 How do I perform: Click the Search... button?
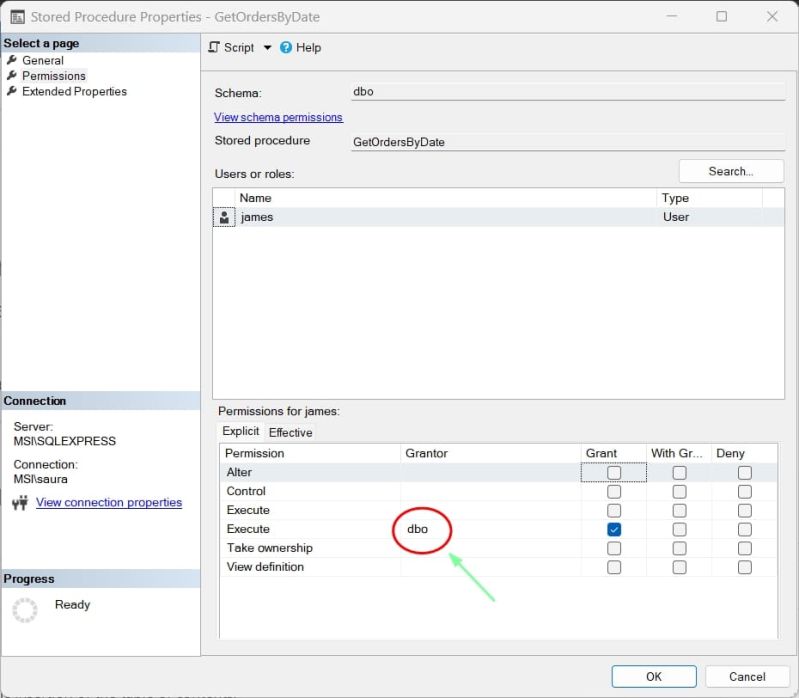pyautogui.click(x=731, y=171)
